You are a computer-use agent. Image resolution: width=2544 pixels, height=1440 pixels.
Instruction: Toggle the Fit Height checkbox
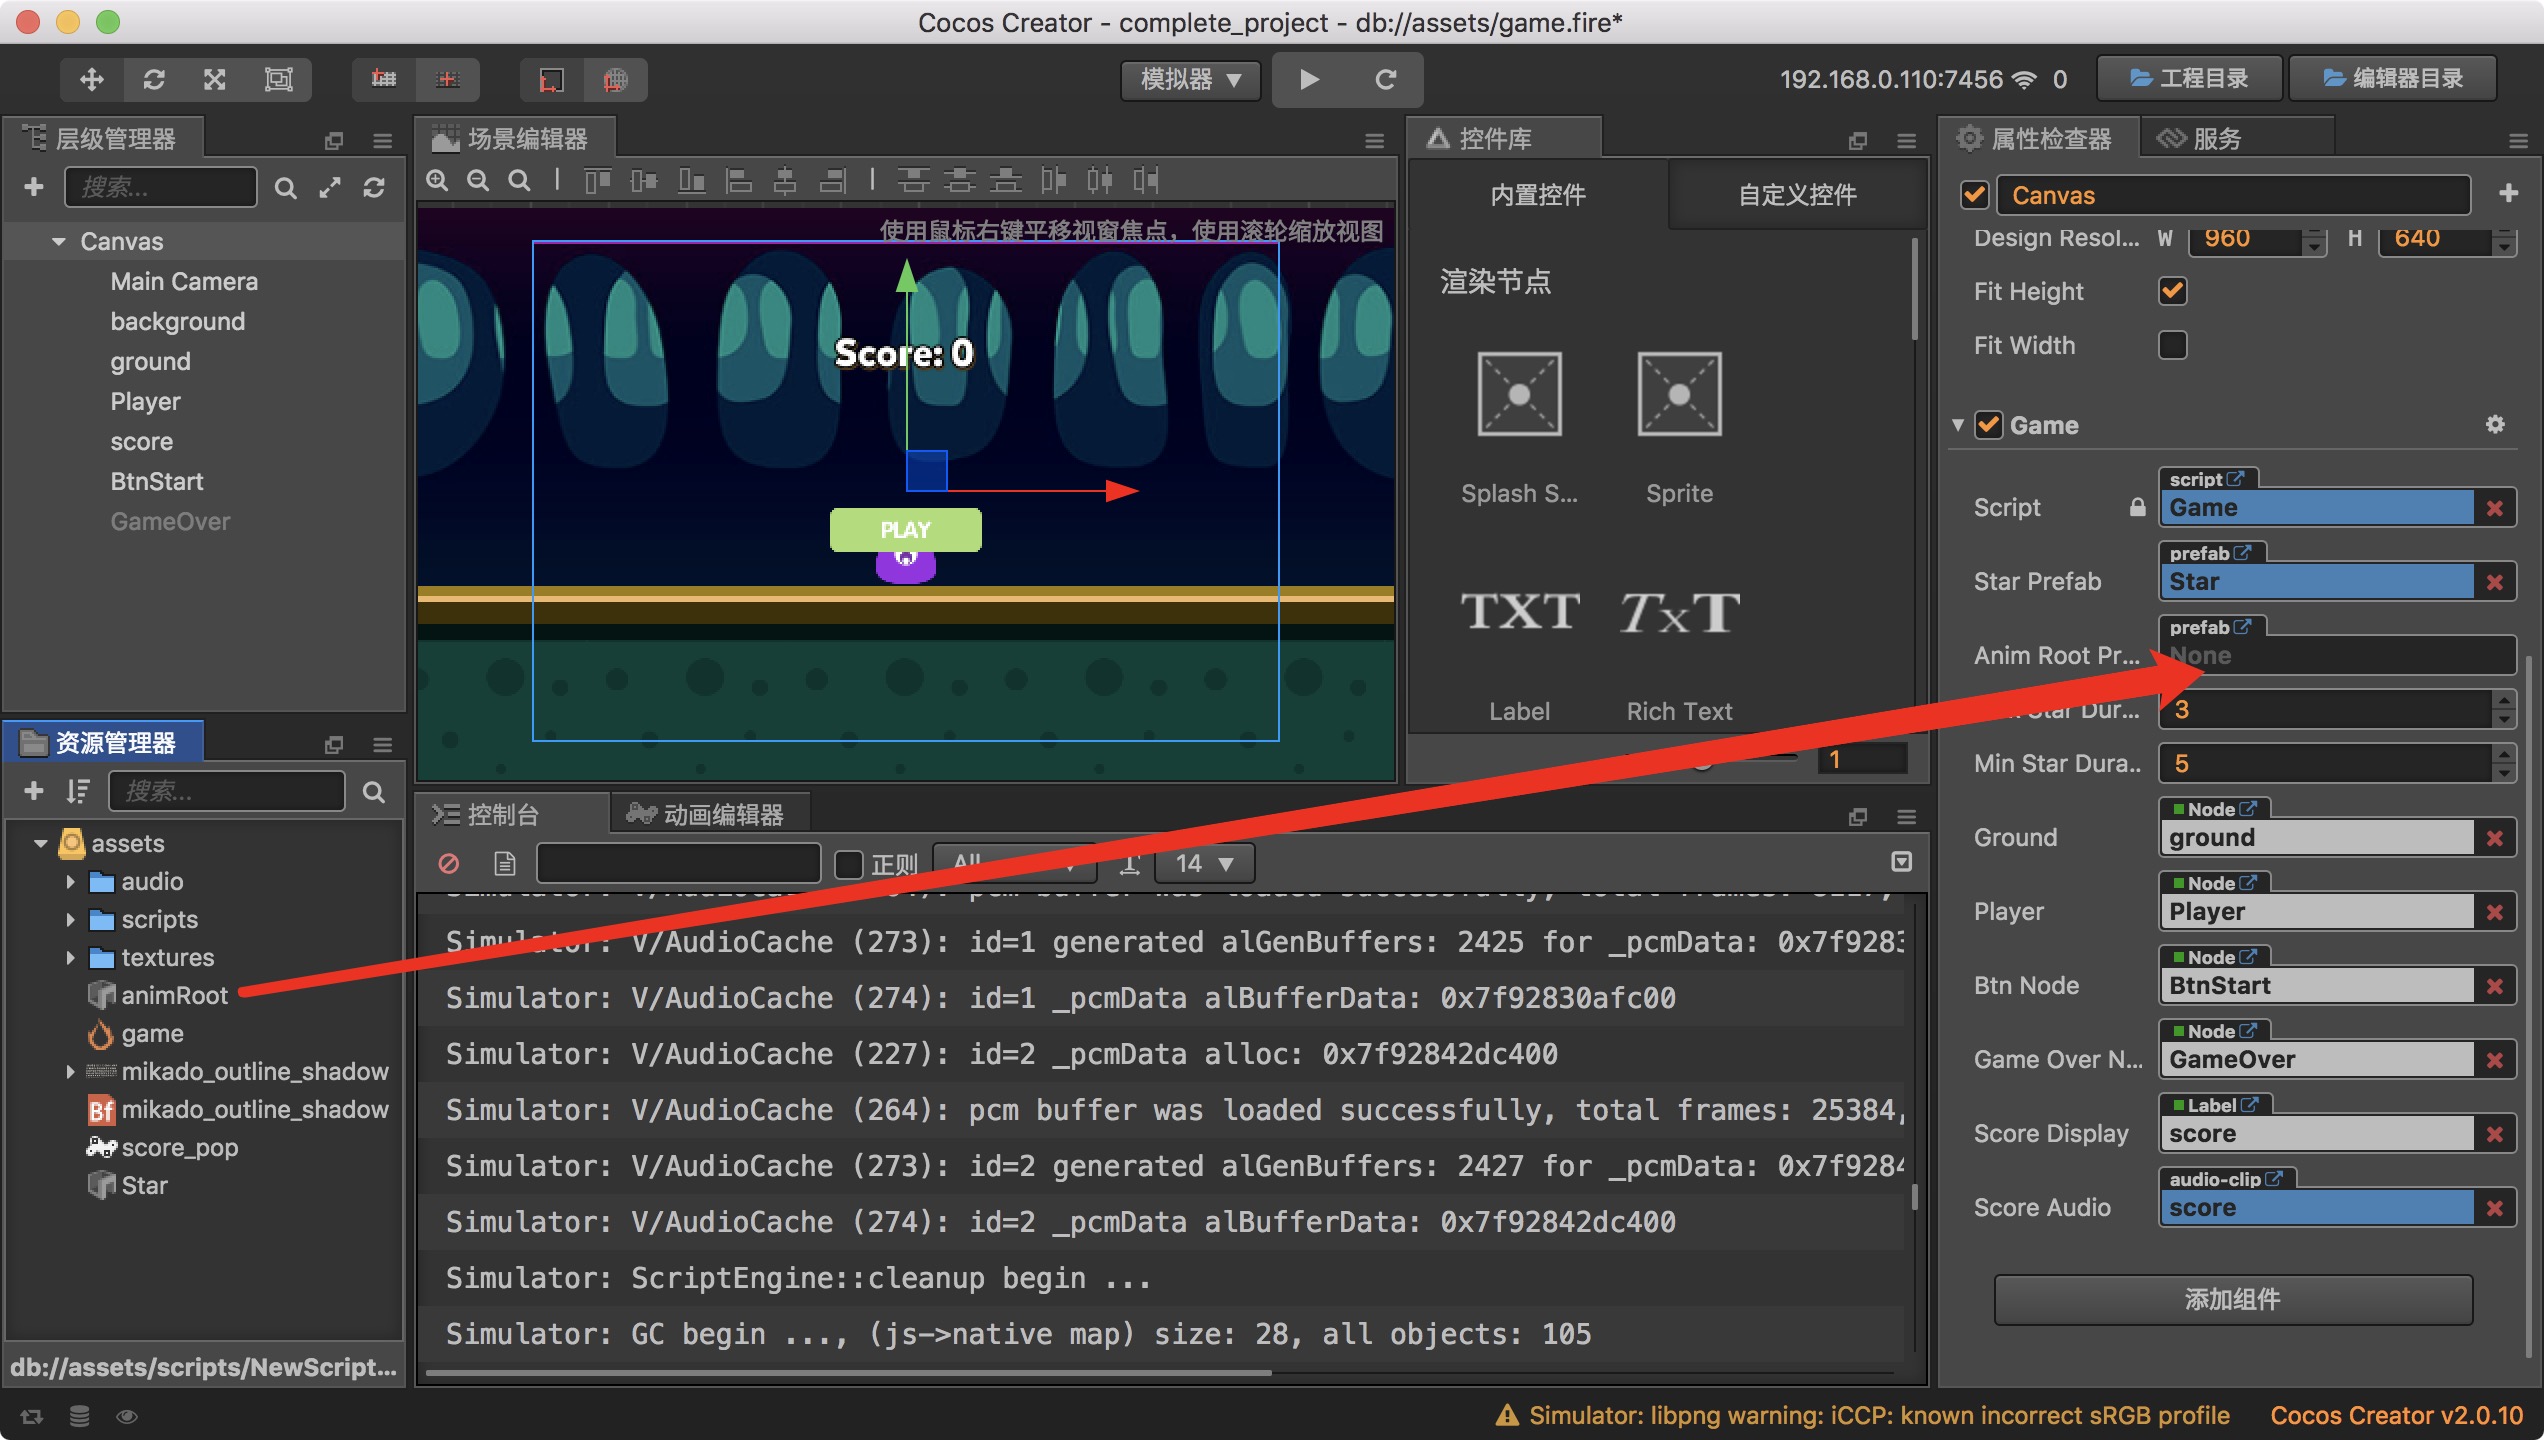tap(2172, 291)
